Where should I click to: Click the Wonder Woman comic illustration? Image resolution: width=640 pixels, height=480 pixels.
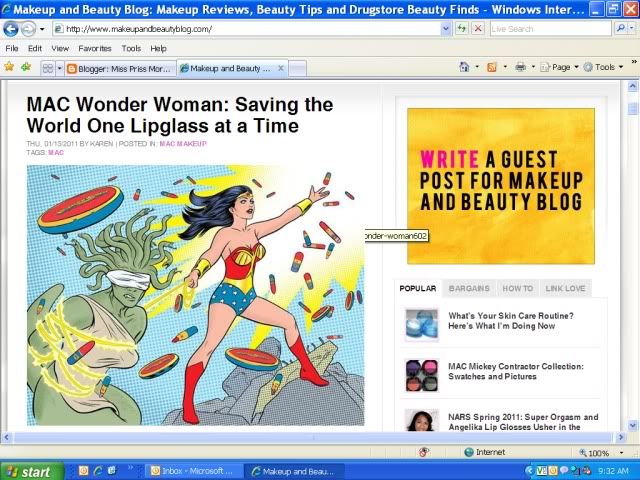[196, 295]
